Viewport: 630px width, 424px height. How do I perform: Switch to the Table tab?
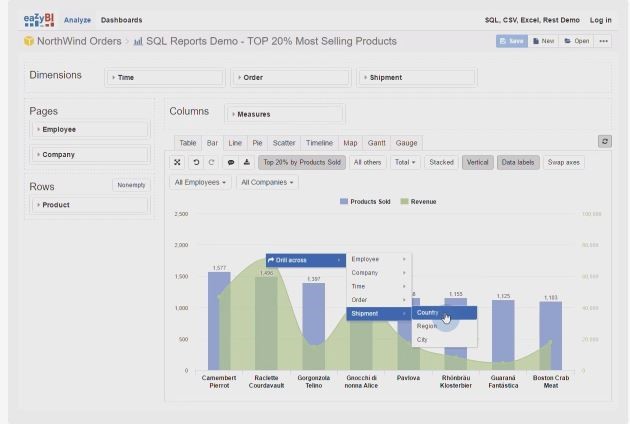pyautogui.click(x=188, y=143)
